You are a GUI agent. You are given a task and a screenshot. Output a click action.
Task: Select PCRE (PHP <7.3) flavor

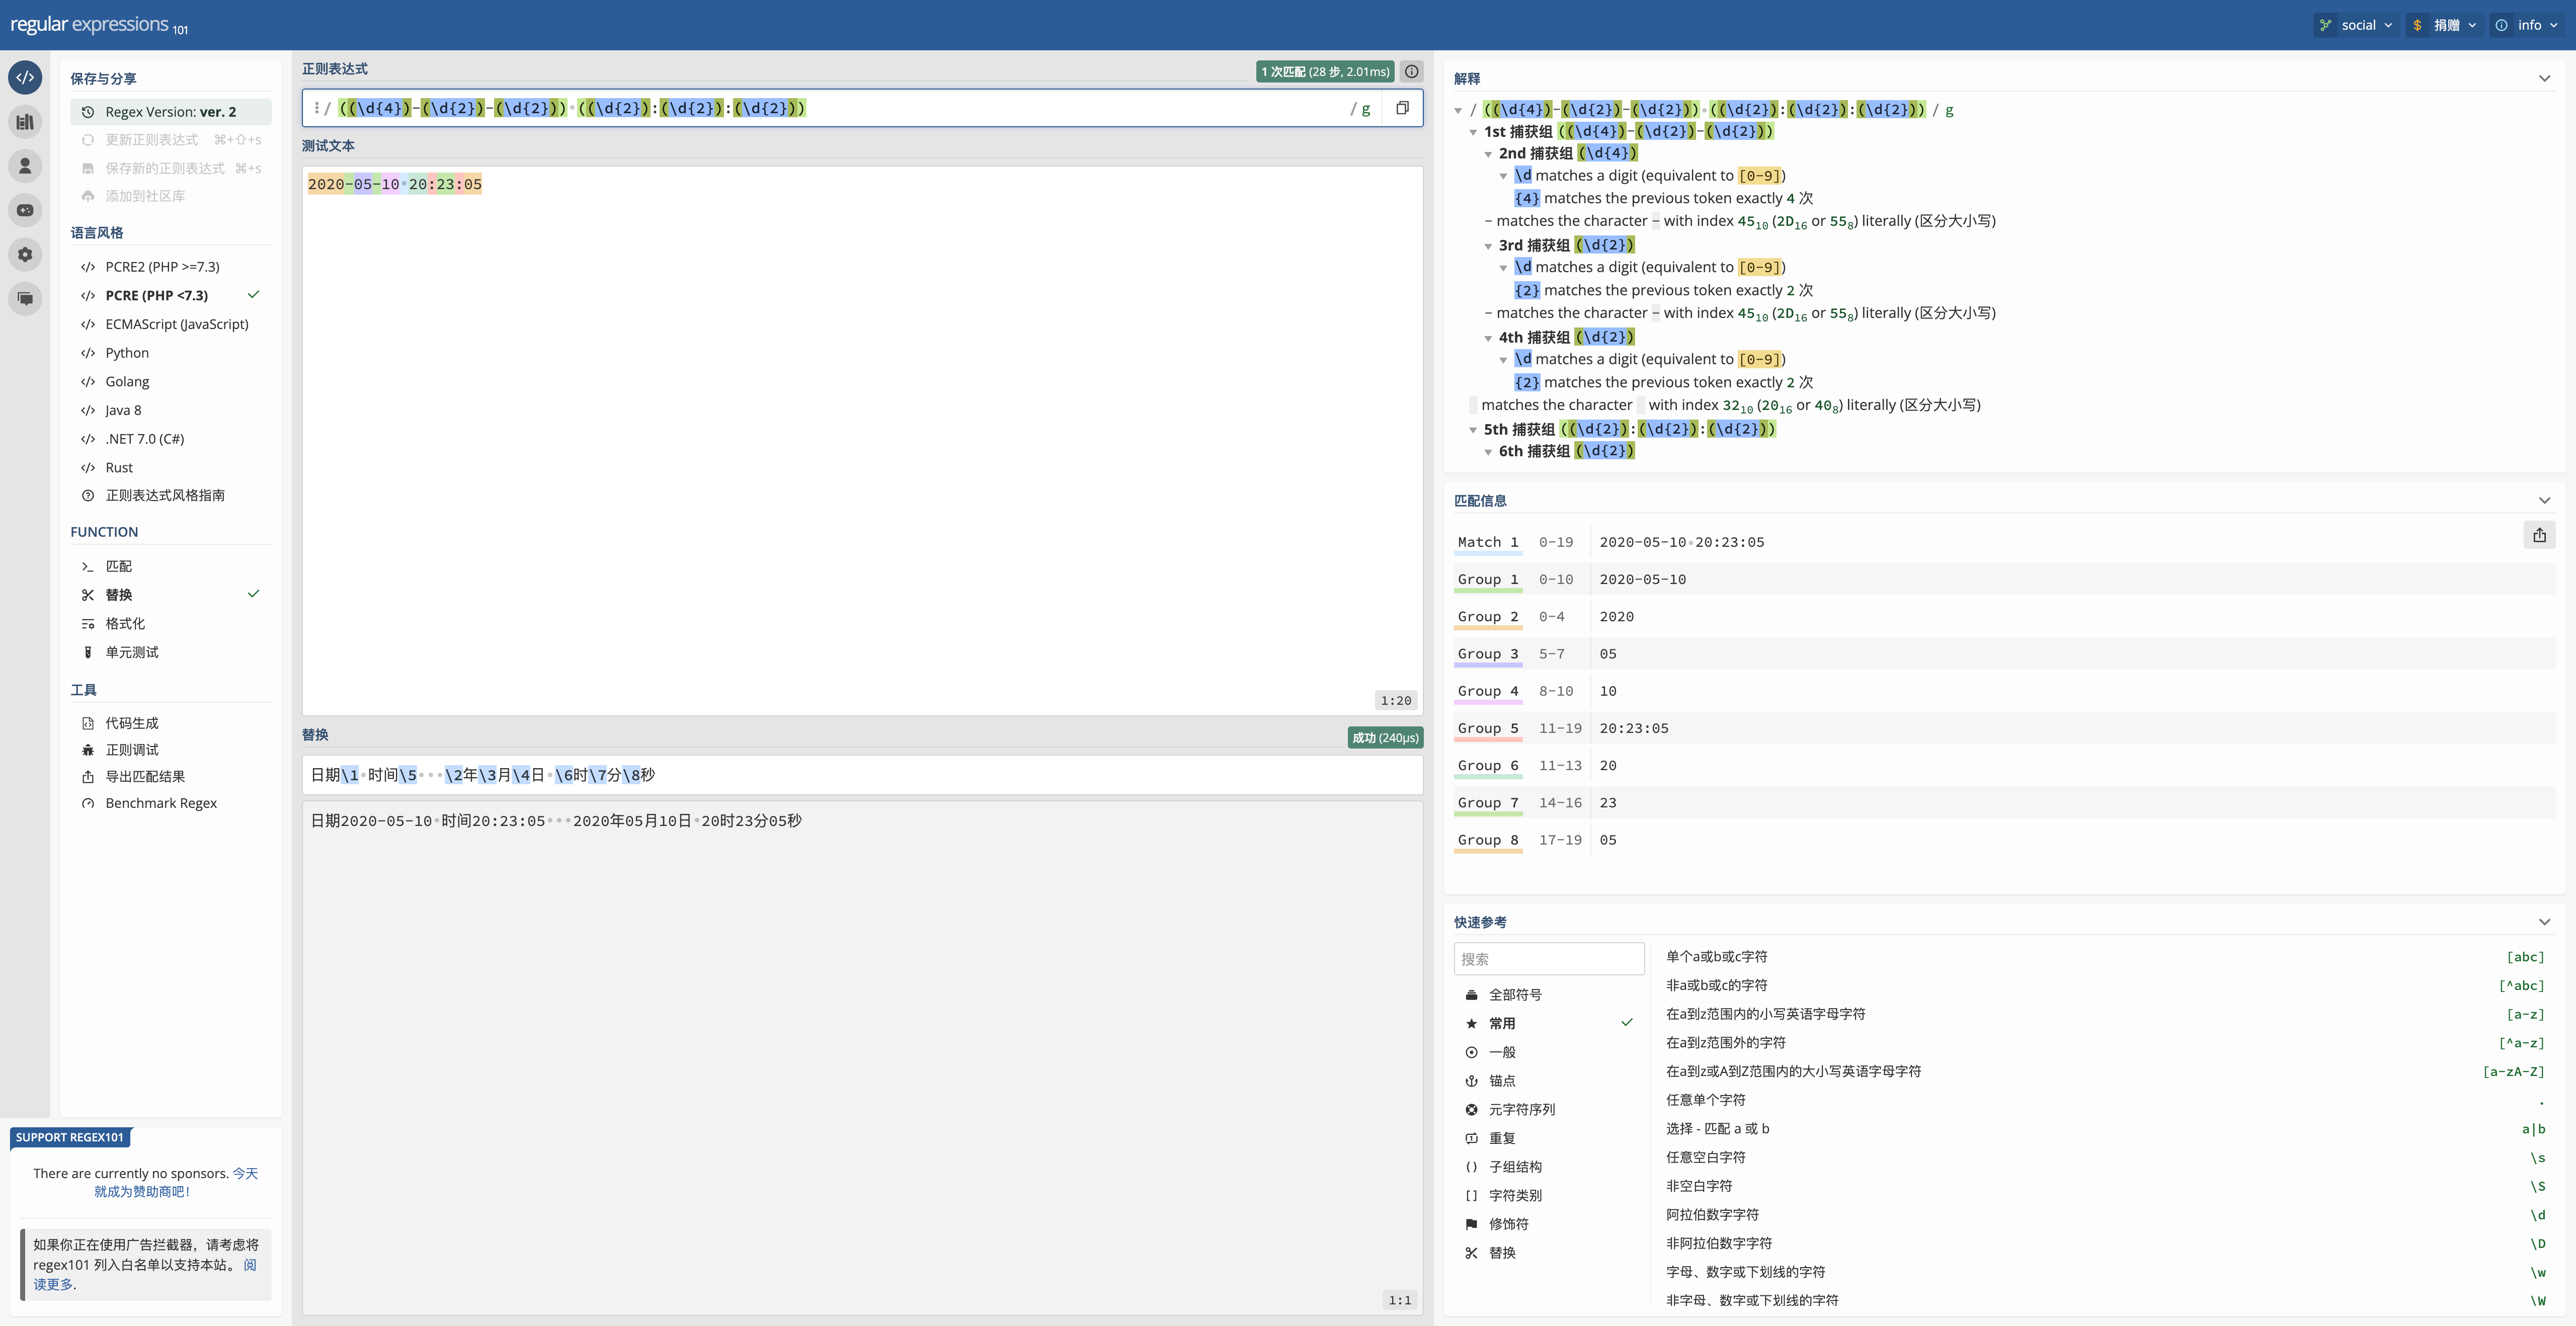(x=171, y=295)
